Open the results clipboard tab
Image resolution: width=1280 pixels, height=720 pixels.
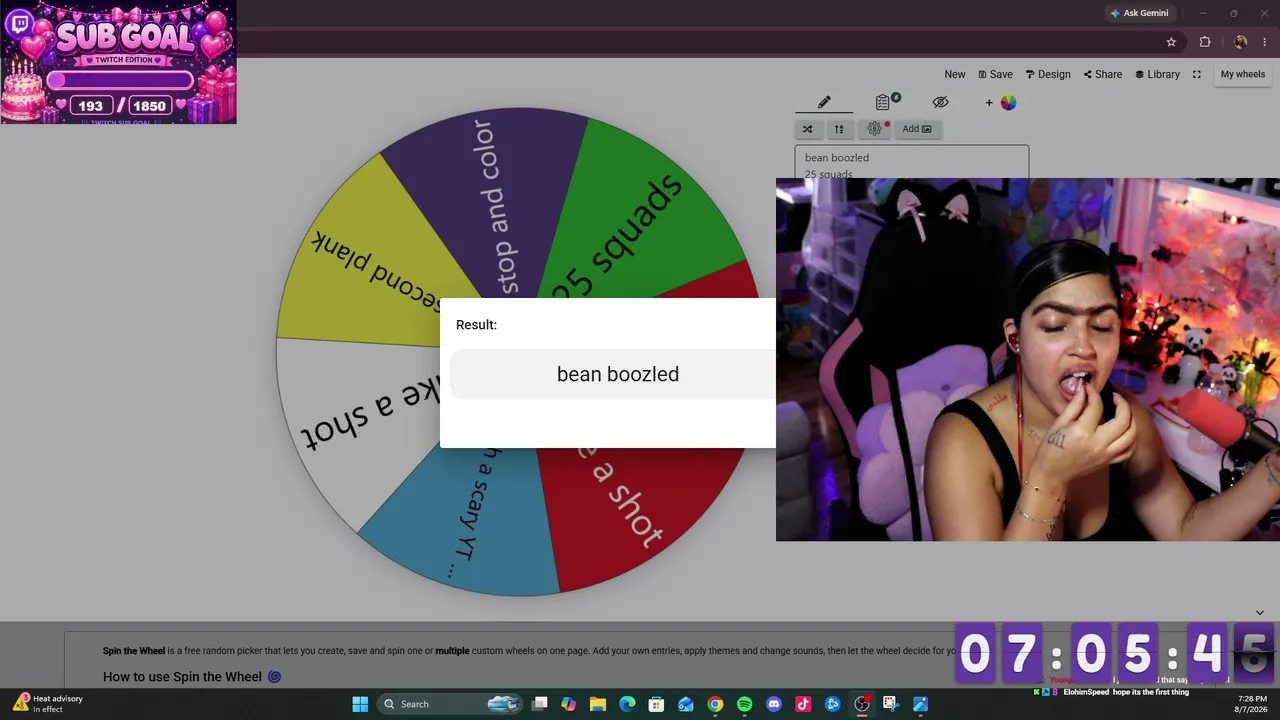coord(883,102)
